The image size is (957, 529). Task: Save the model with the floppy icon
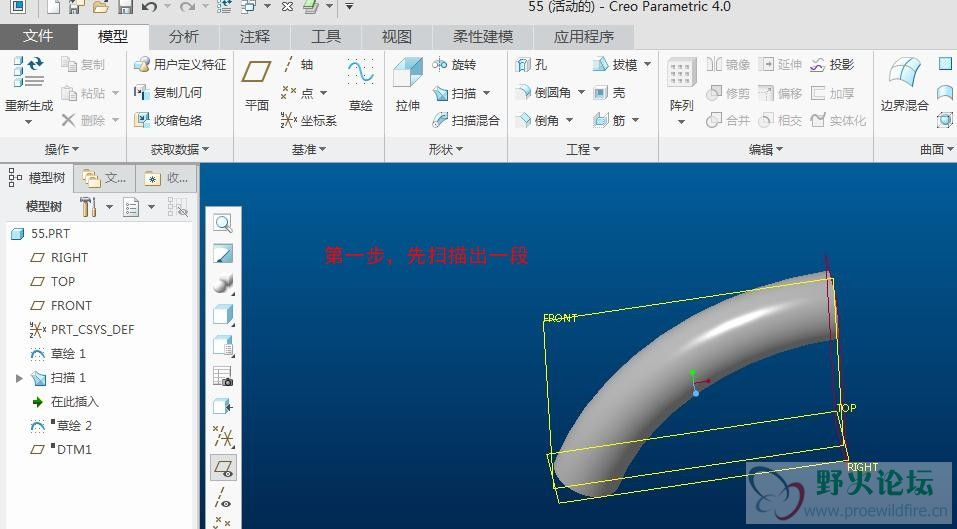click(x=125, y=7)
